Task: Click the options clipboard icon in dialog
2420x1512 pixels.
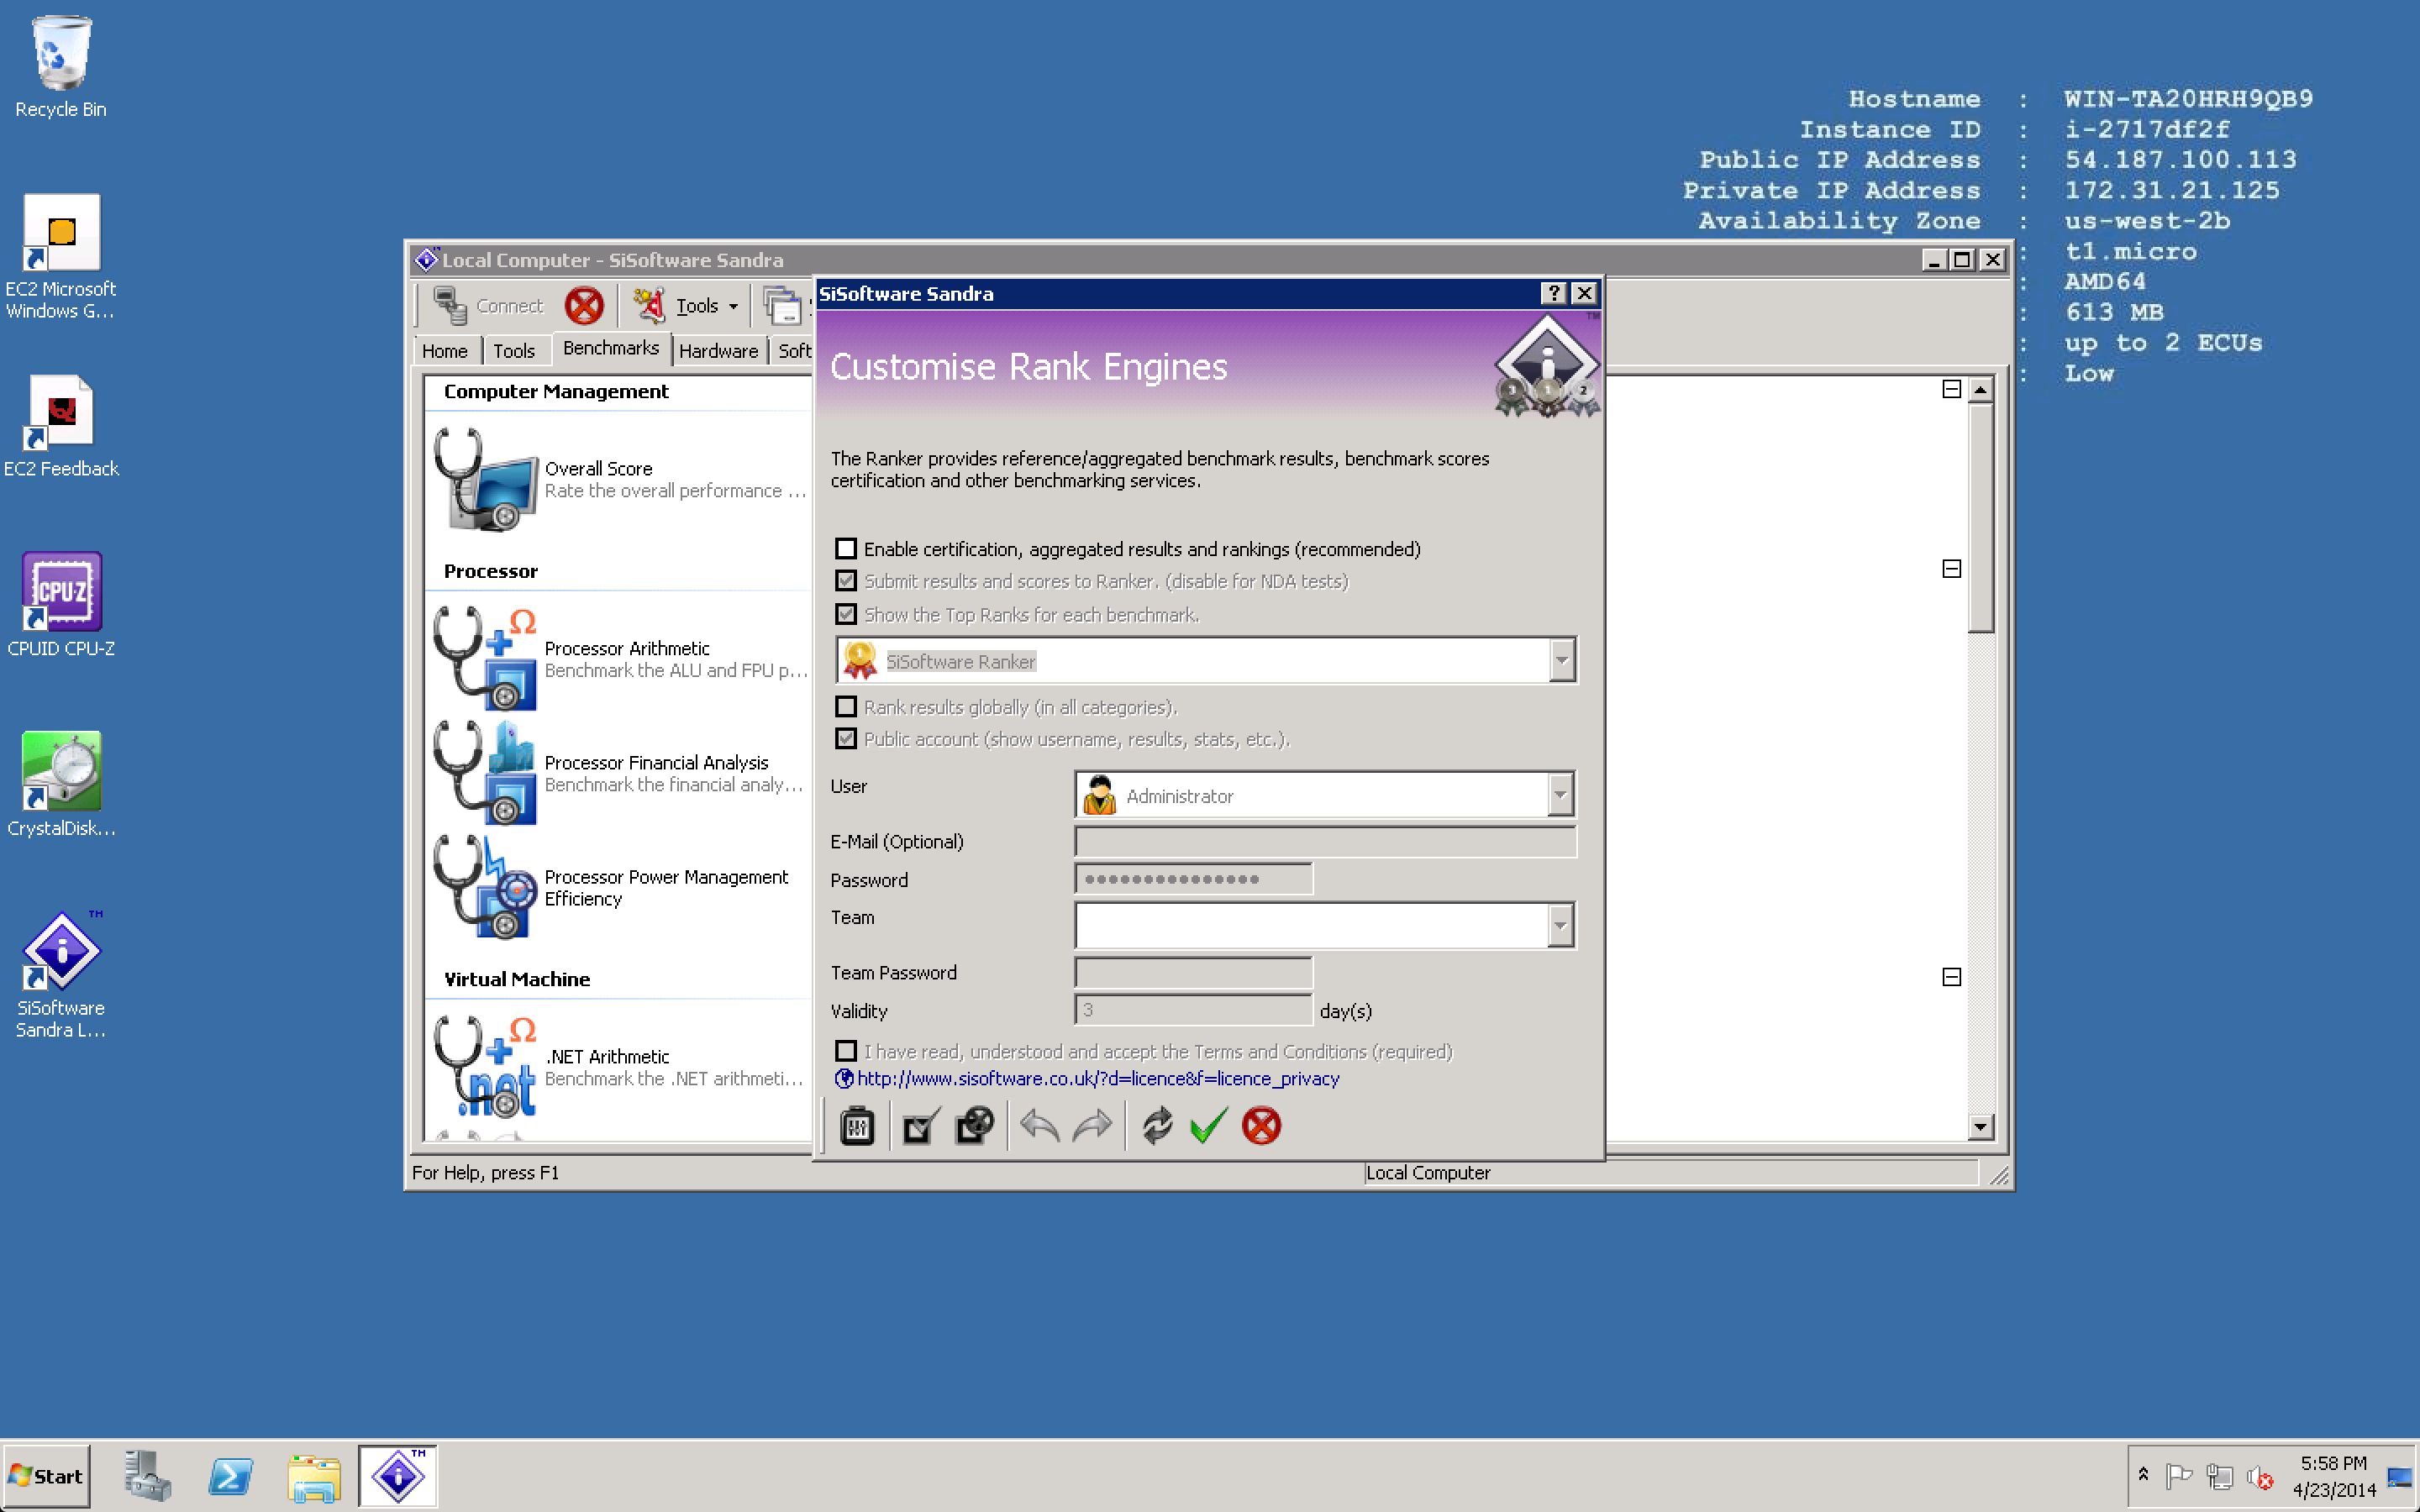Action: (x=857, y=1126)
